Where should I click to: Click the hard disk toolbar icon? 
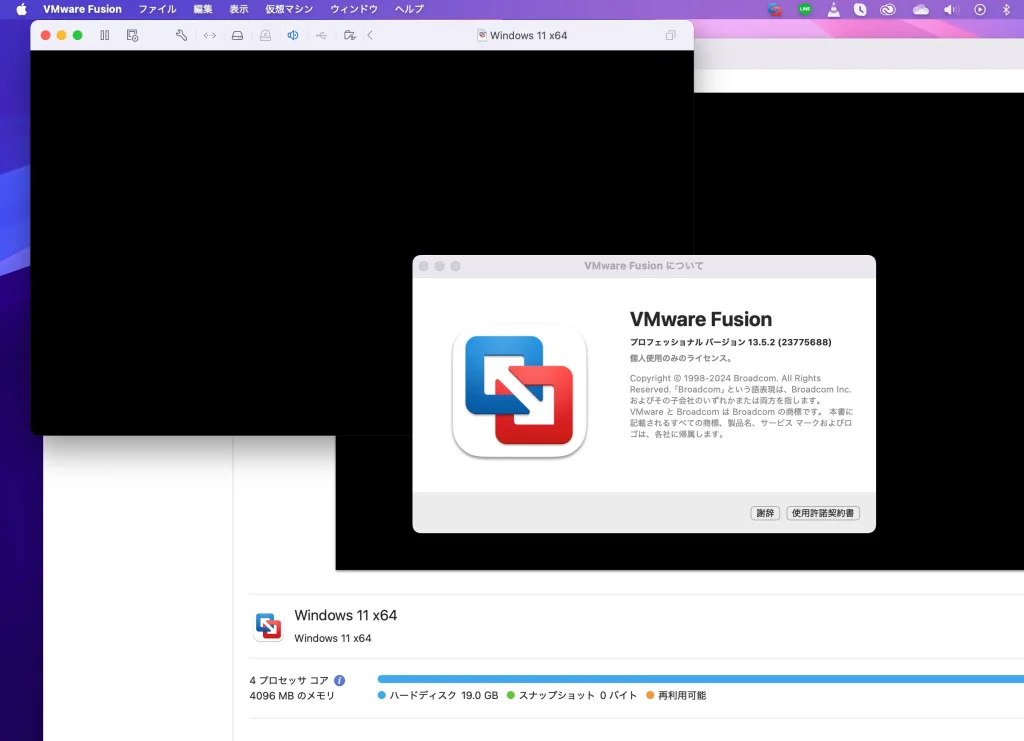click(x=238, y=35)
